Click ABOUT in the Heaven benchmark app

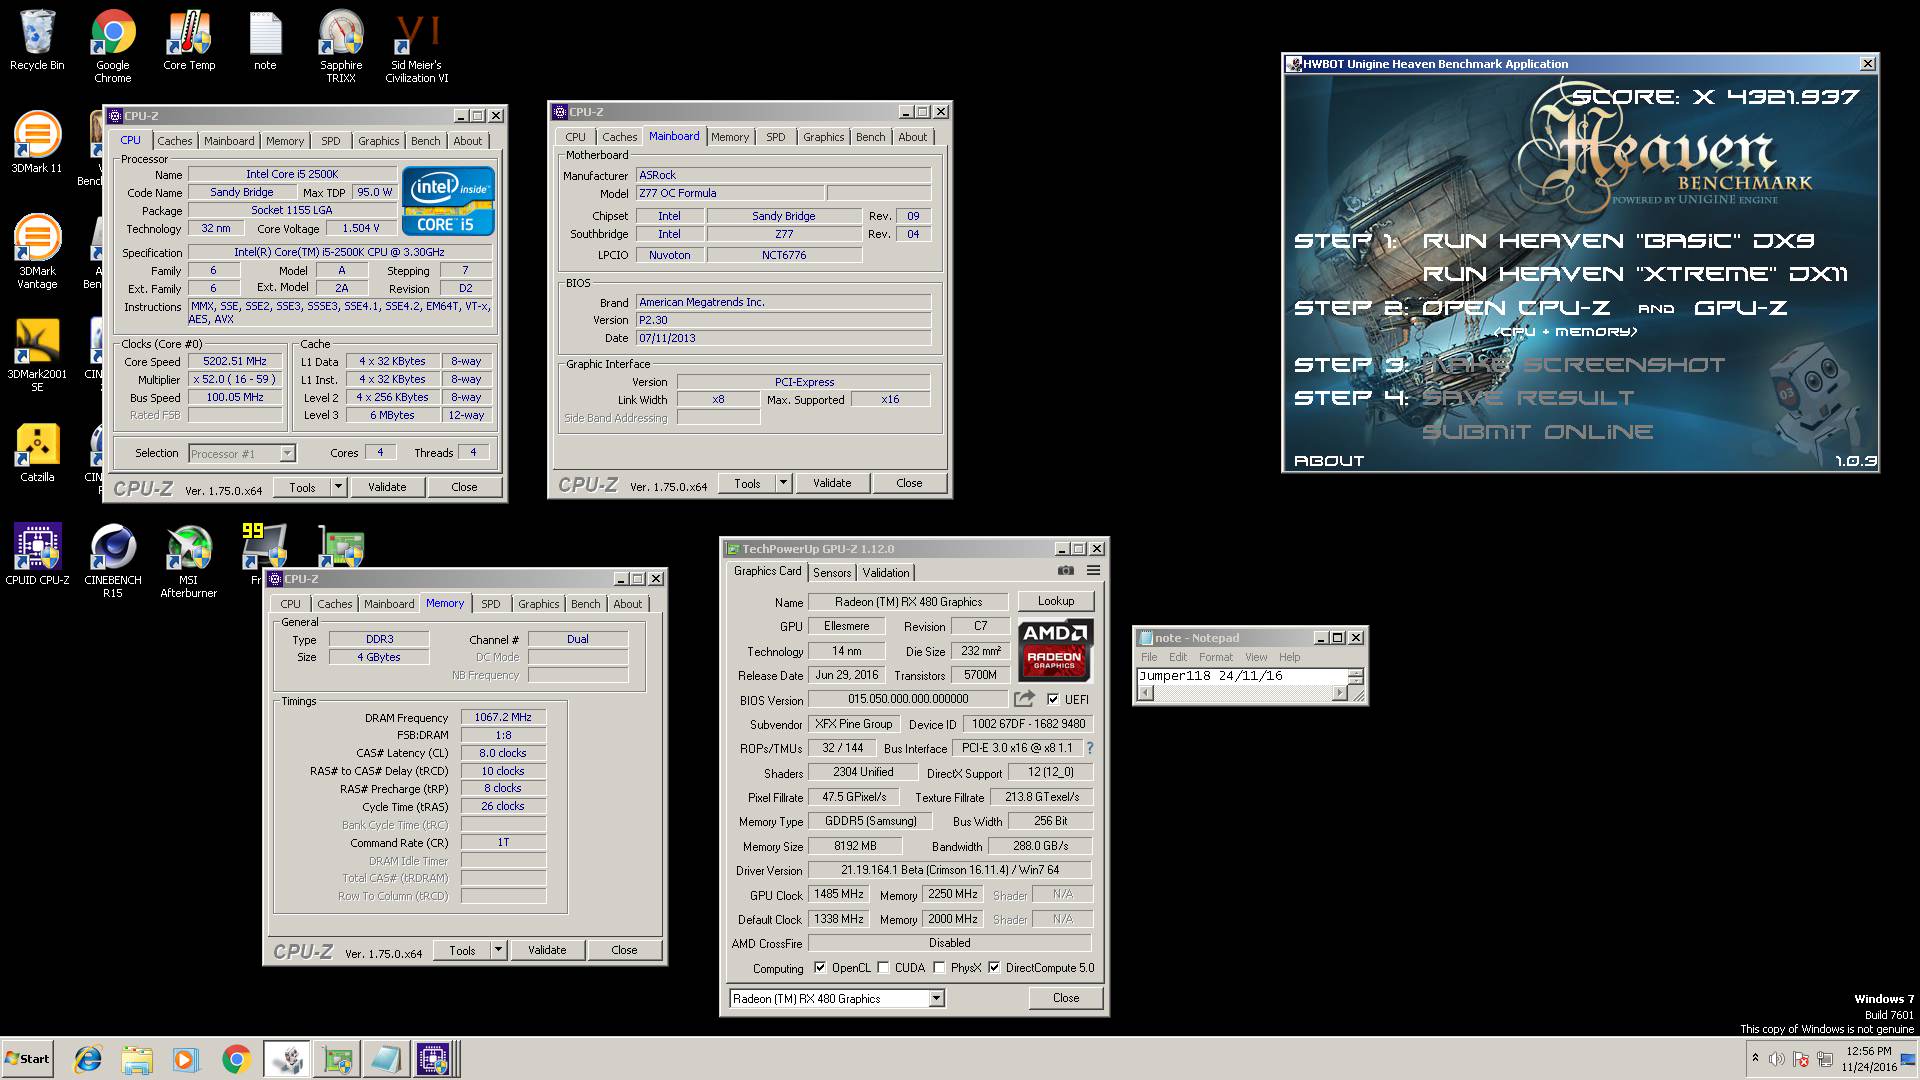[1329, 461]
